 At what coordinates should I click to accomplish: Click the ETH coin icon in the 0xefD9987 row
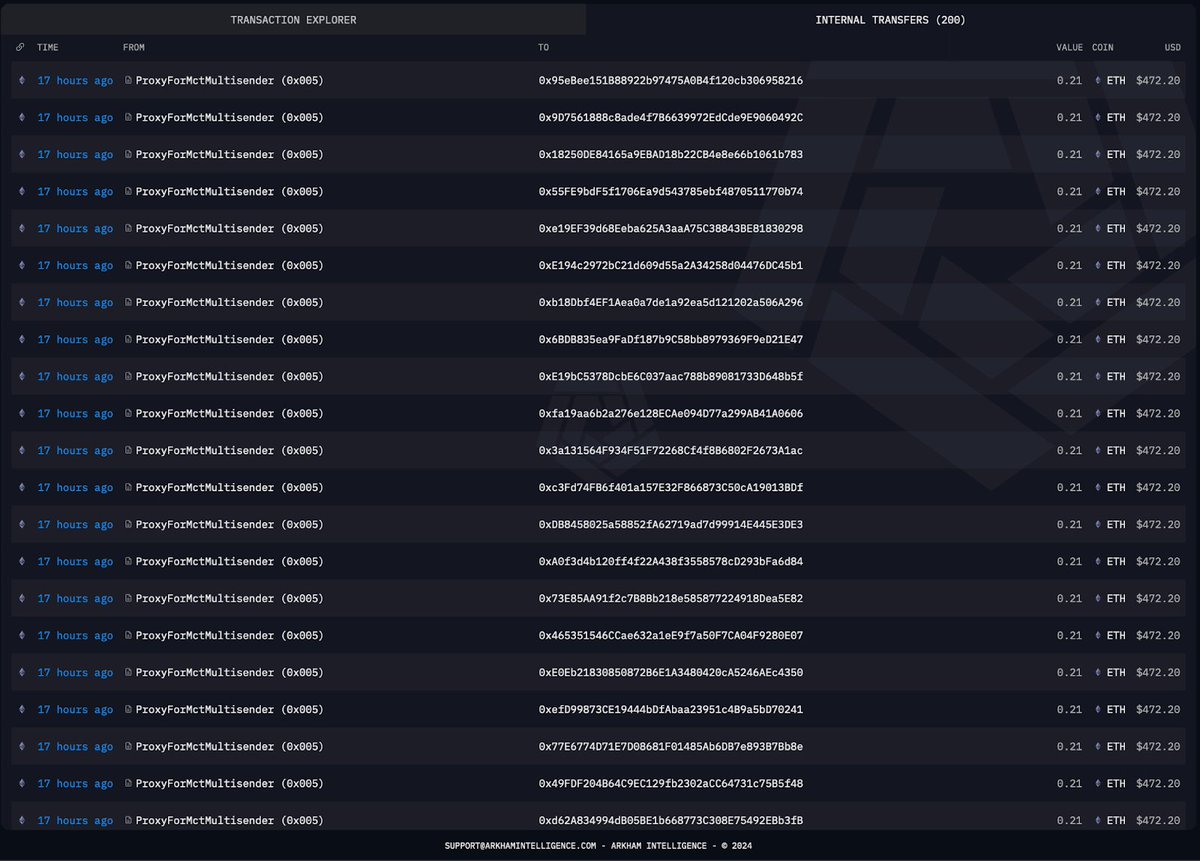(1098, 710)
